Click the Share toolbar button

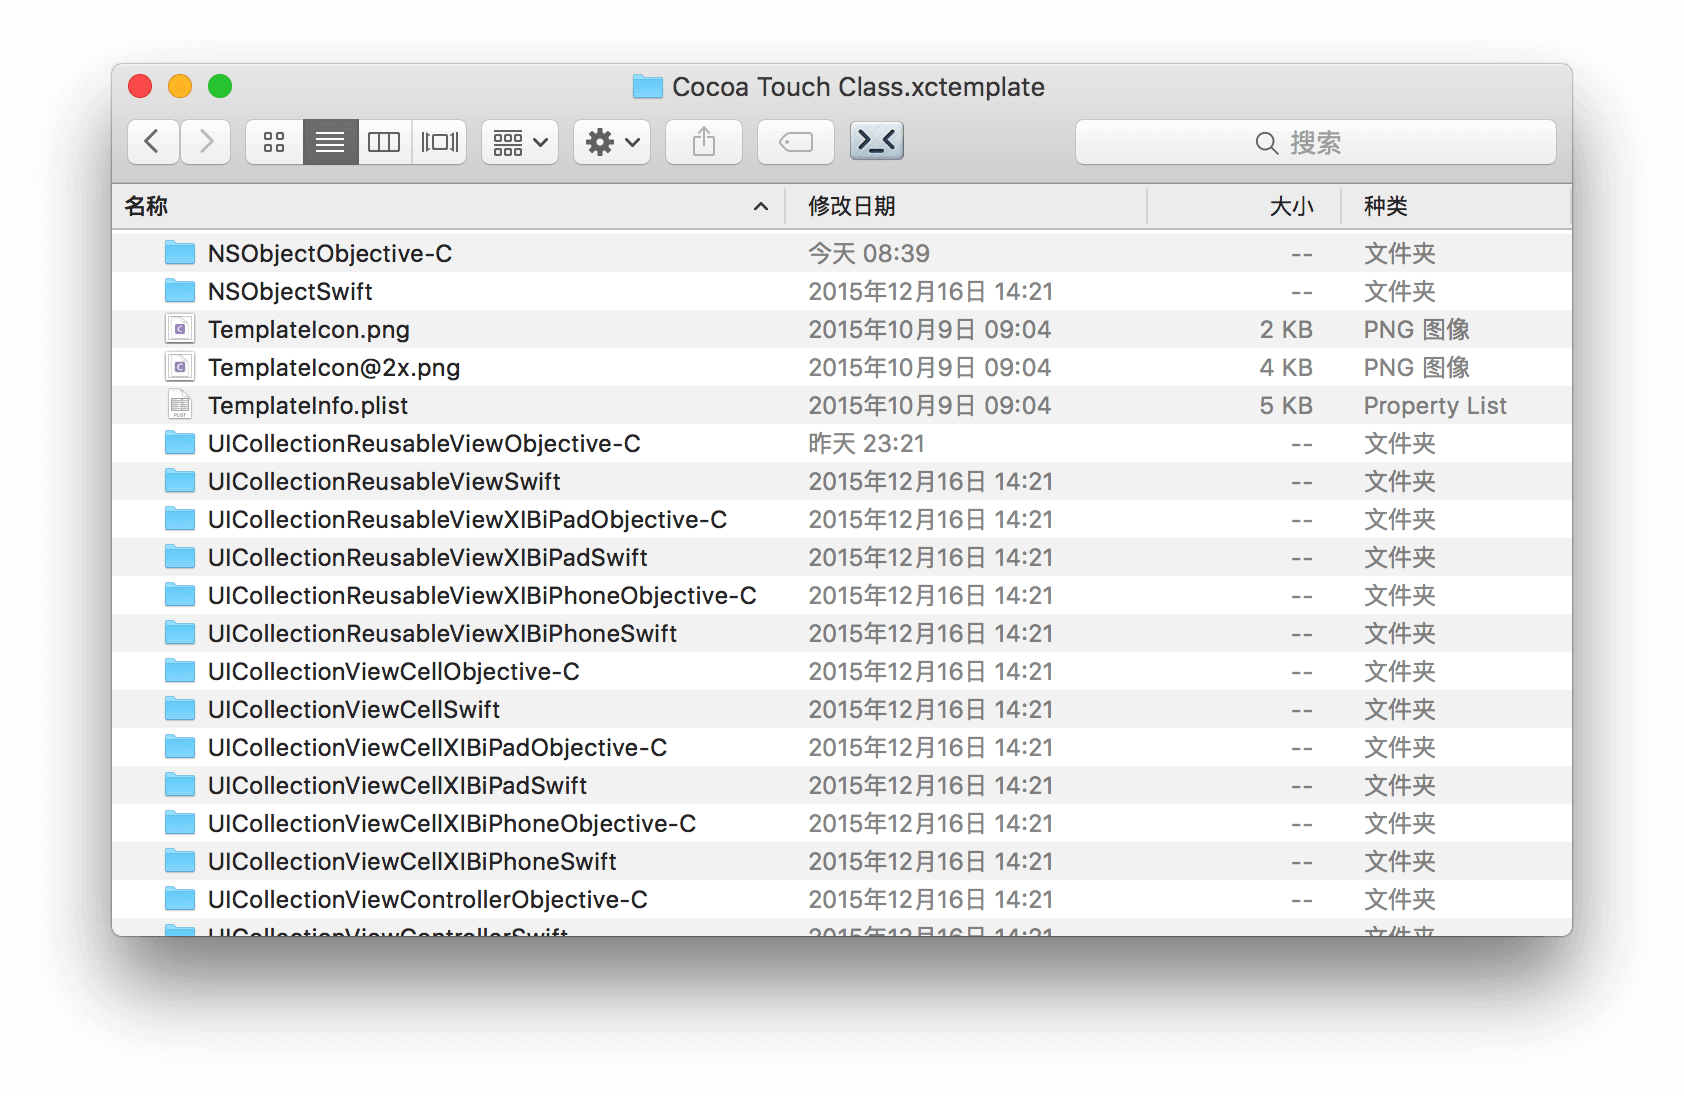pyautogui.click(x=704, y=142)
